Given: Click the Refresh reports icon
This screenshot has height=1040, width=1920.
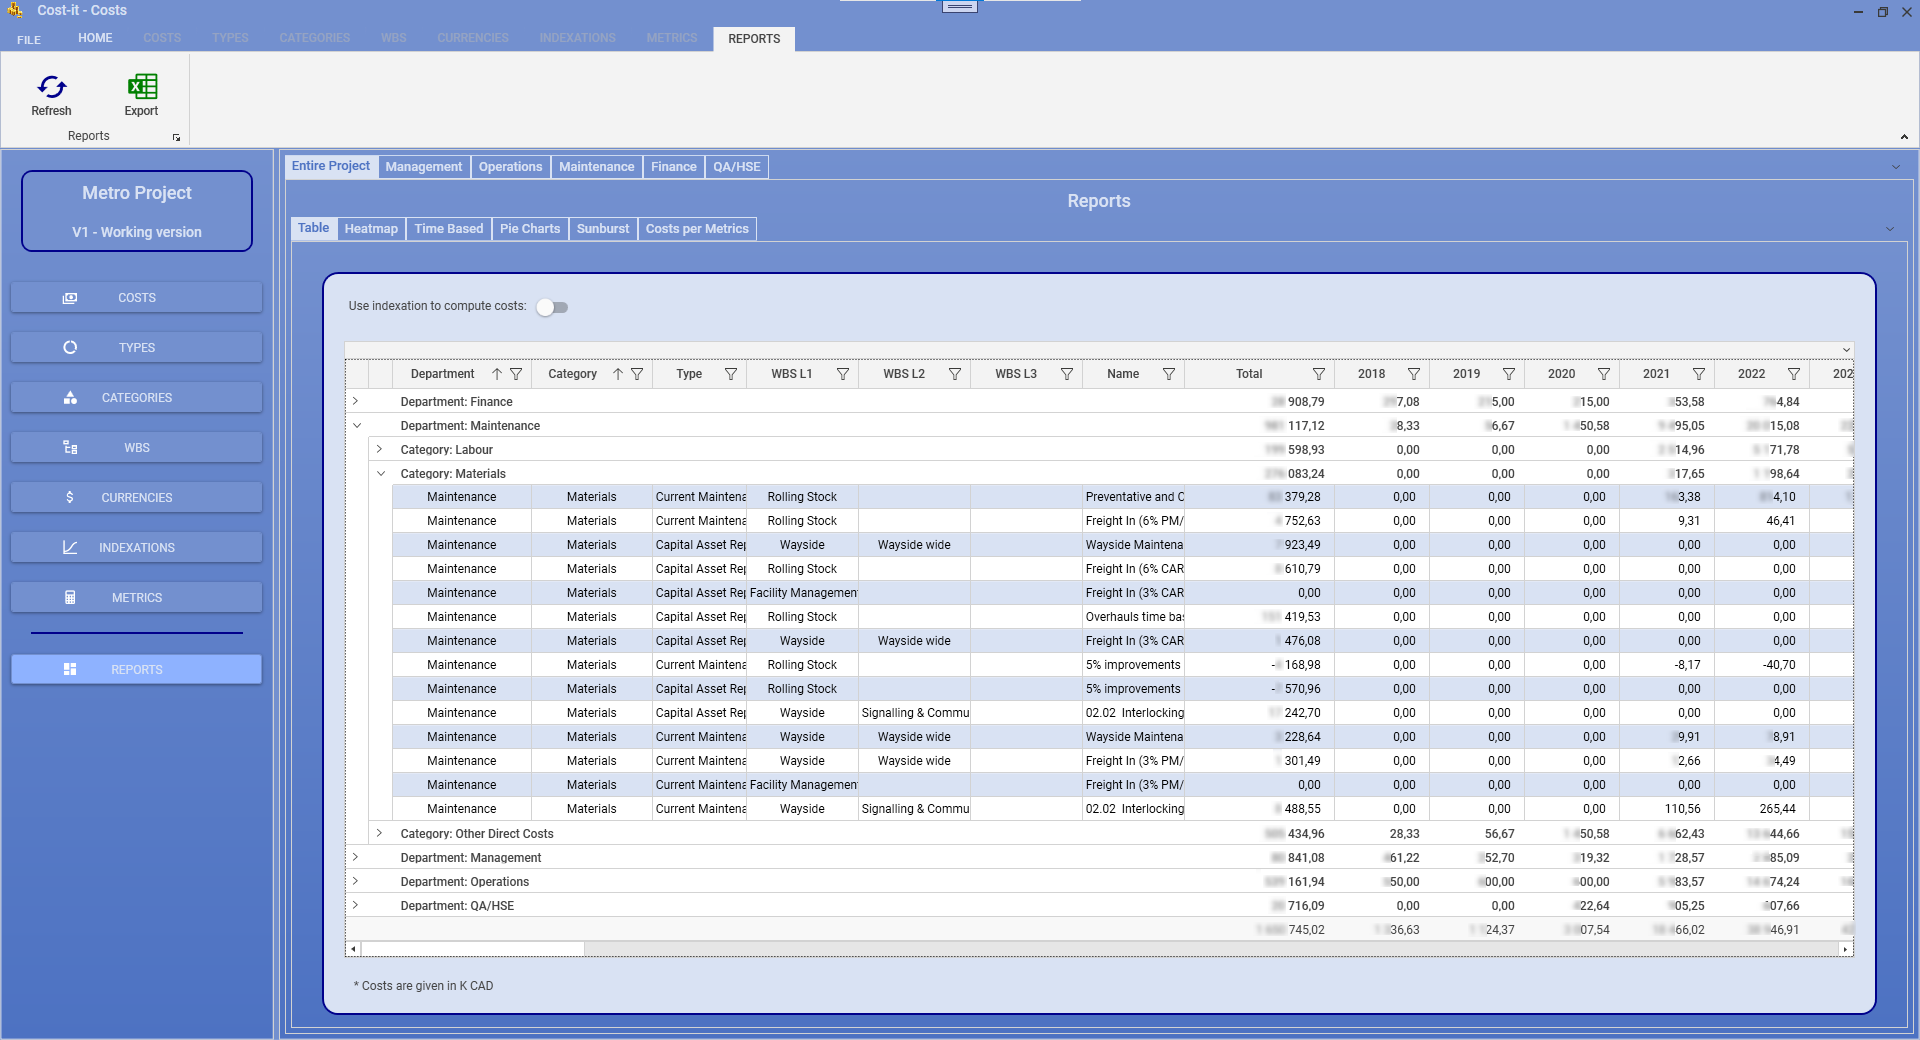Looking at the screenshot, I should click(x=51, y=88).
